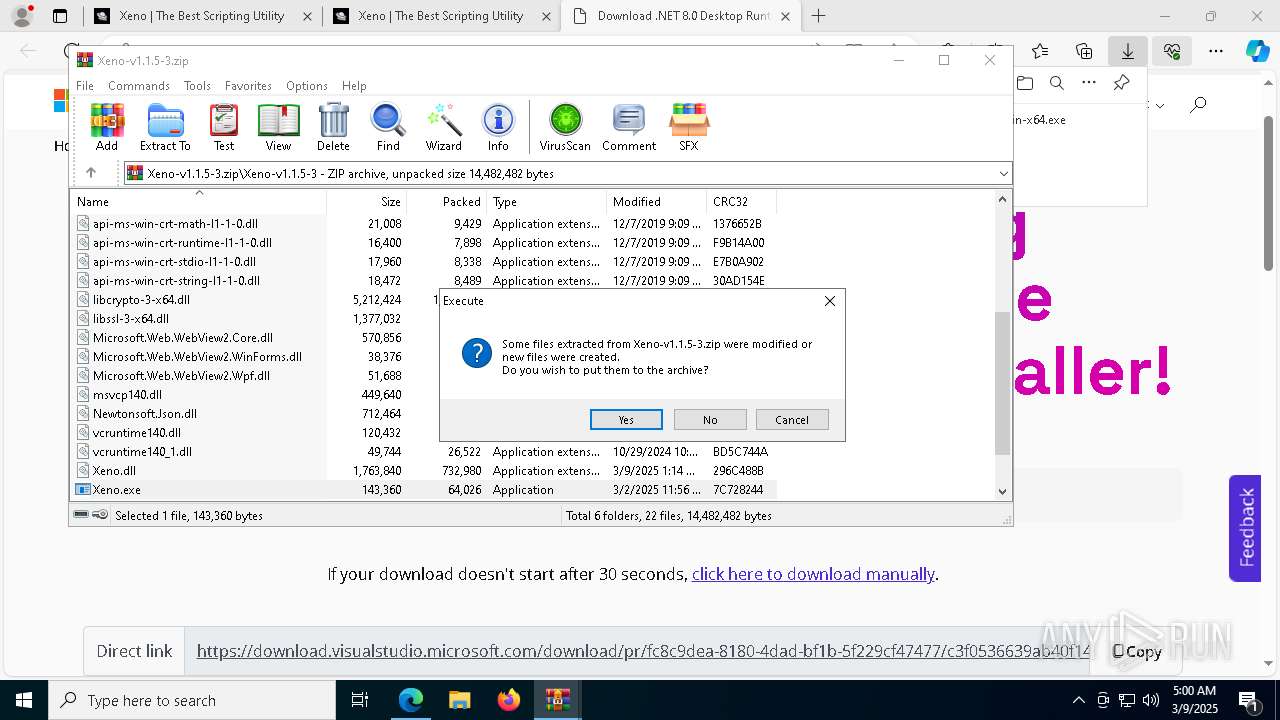The height and width of the screenshot is (720, 1280).
Task: Click the Add toolbar icon in WinRAR
Action: pyautogui.click(x=107, y=127)
